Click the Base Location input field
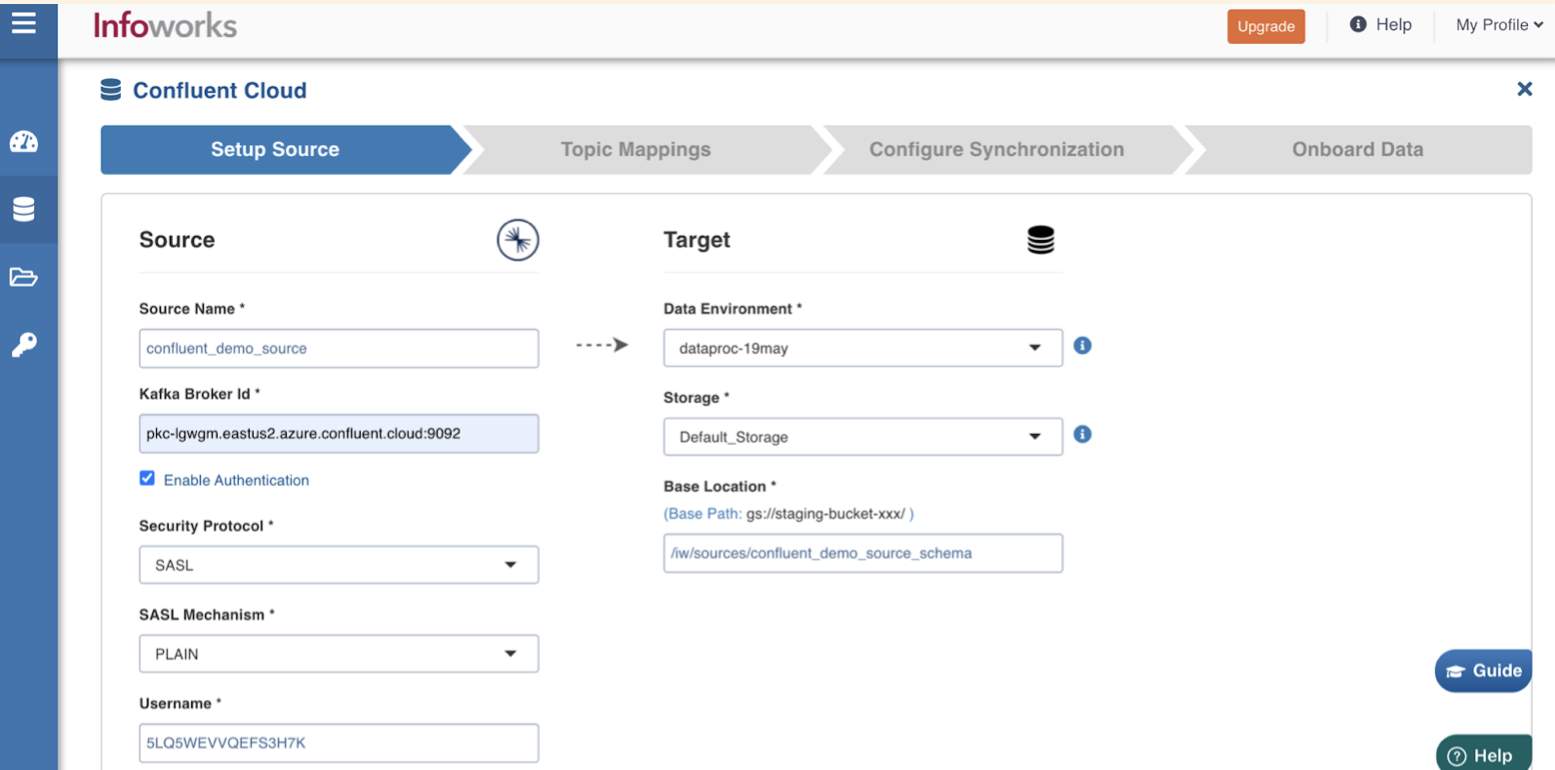 click(x=863, y=553)
